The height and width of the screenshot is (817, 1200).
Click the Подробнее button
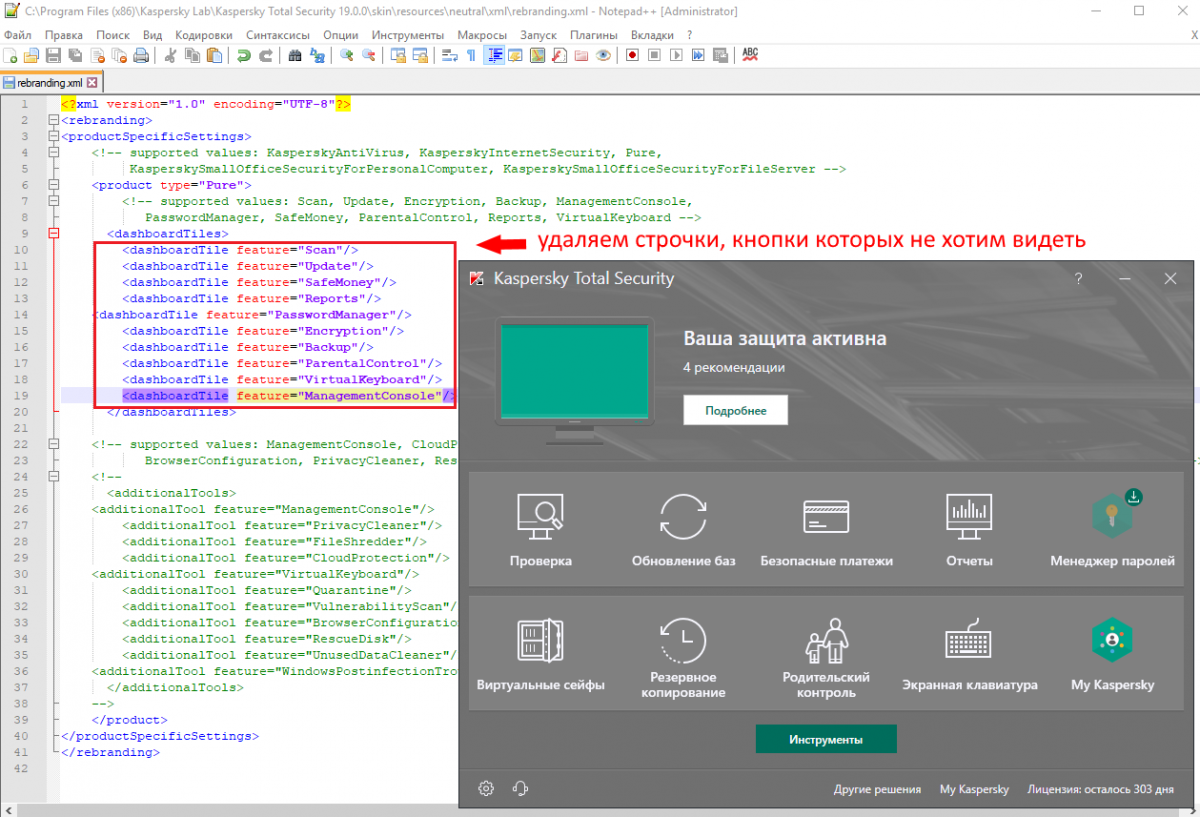(x=735, y=411)
